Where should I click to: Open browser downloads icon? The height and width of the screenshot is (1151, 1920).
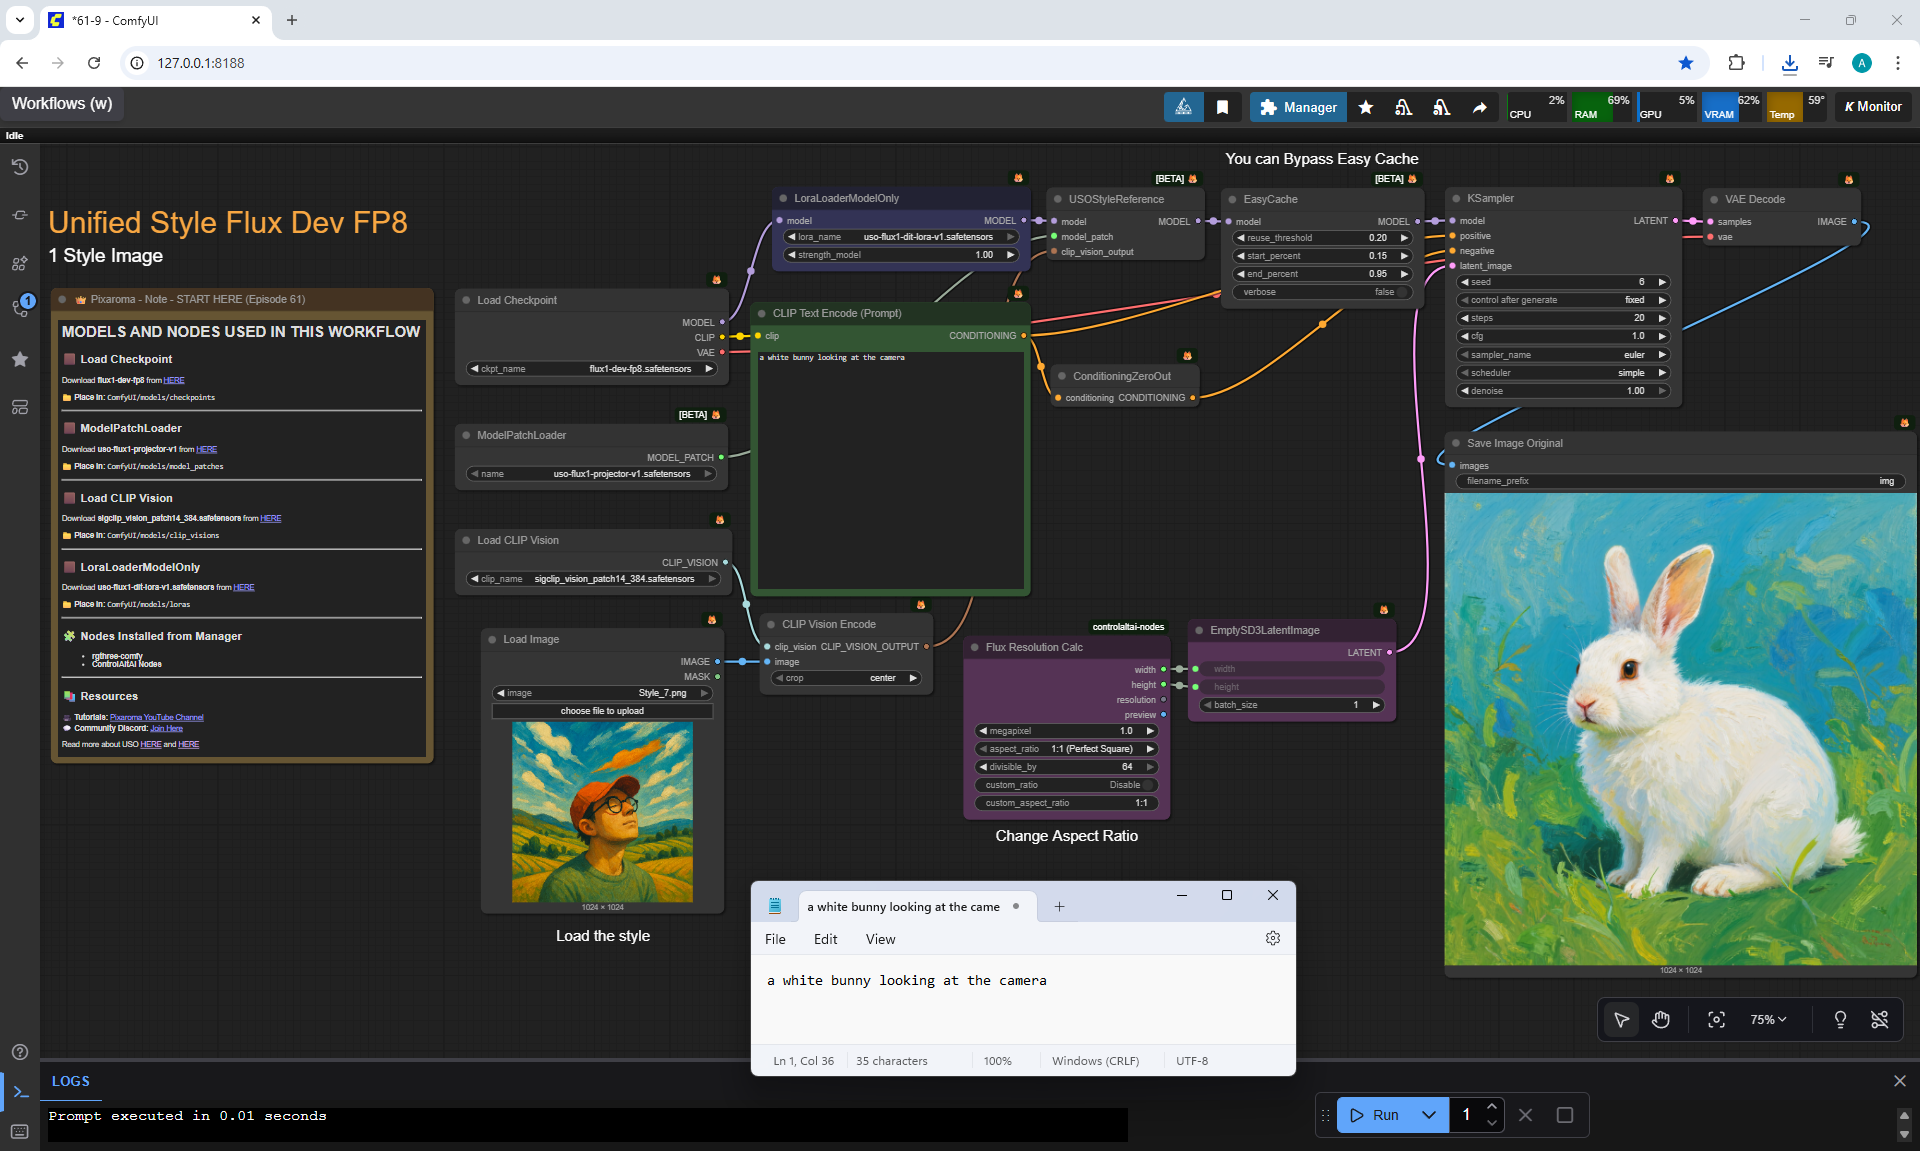pyautogui.click(x=1789, y=63)
